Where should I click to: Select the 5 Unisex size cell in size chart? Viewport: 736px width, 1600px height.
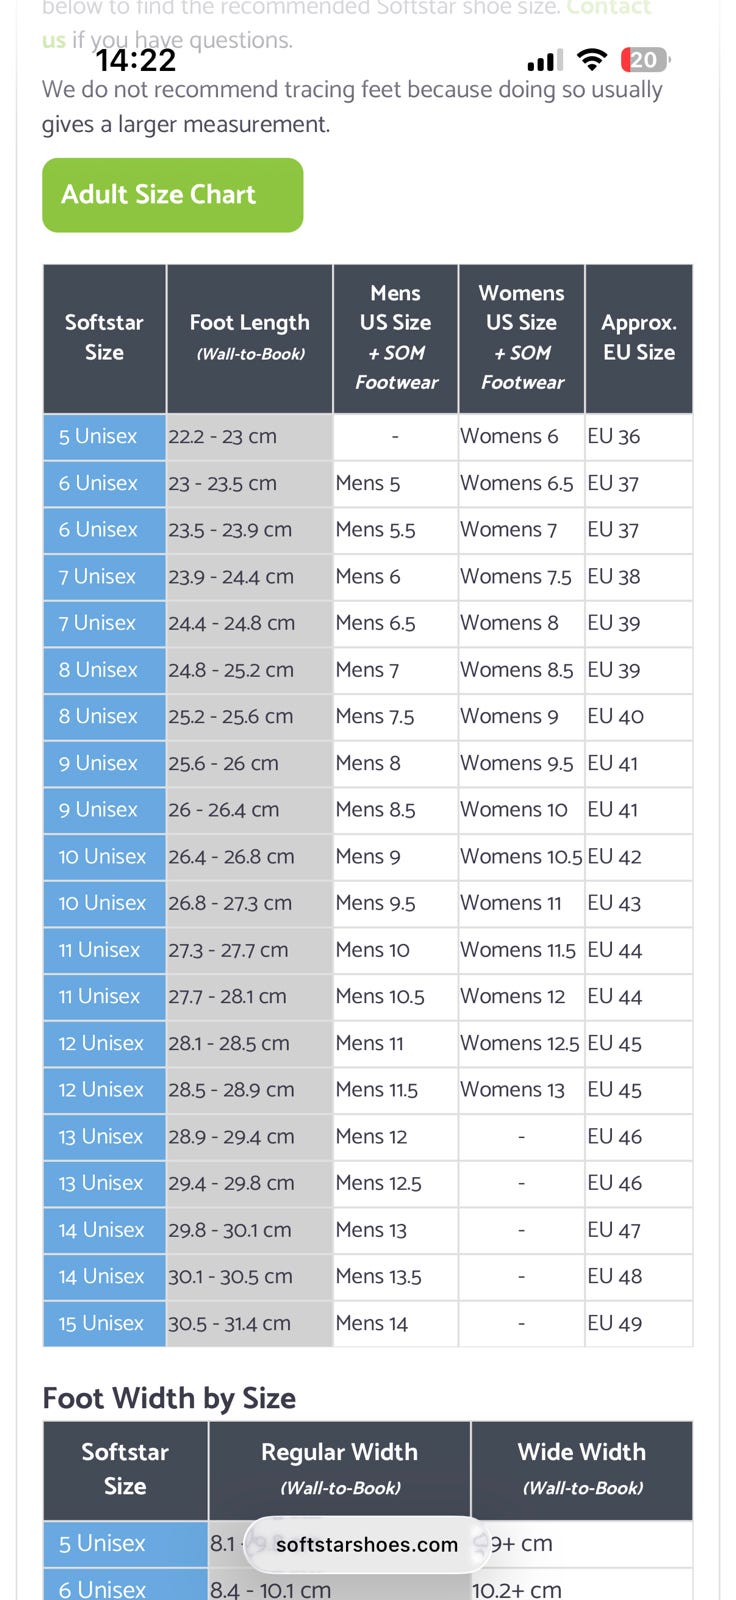pyautogui.click(x=104, y=436)
